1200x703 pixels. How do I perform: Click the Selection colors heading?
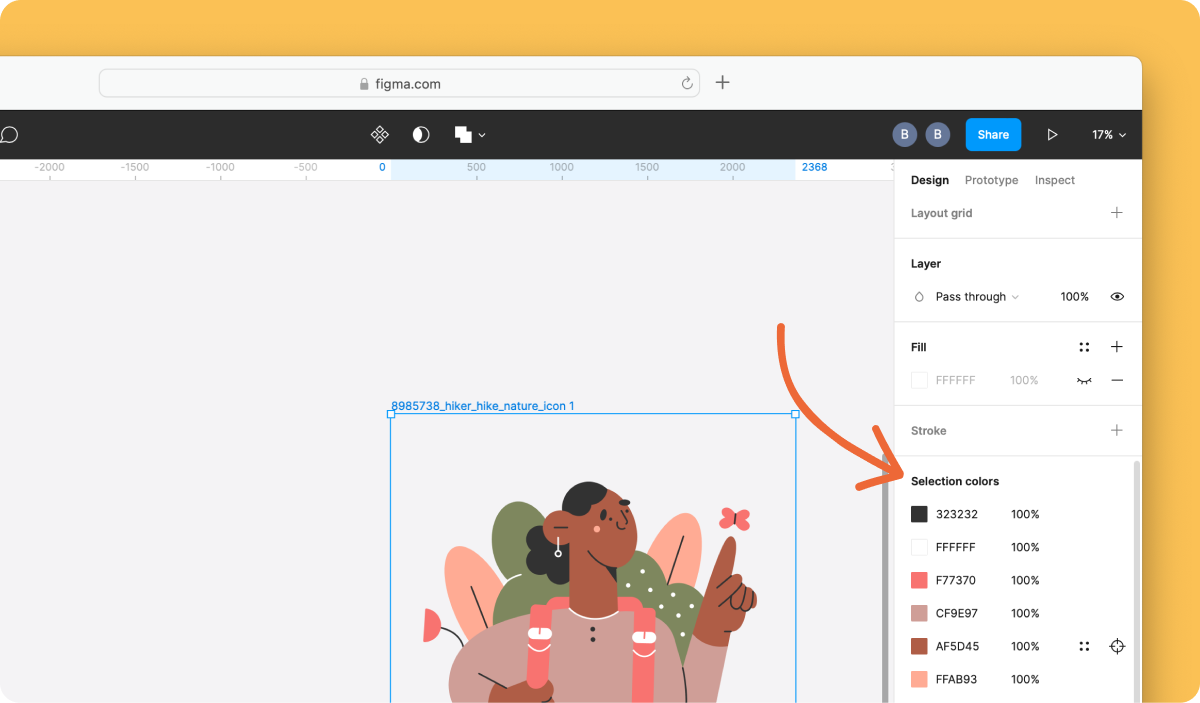tap(955, 481)
